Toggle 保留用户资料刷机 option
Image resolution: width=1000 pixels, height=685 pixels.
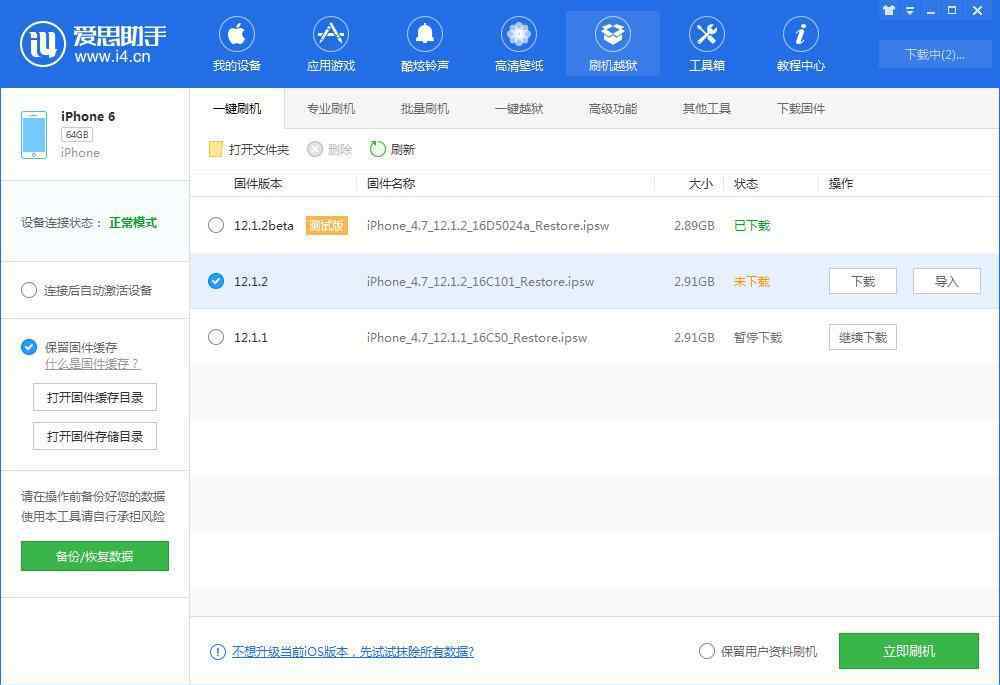(707, 651)
